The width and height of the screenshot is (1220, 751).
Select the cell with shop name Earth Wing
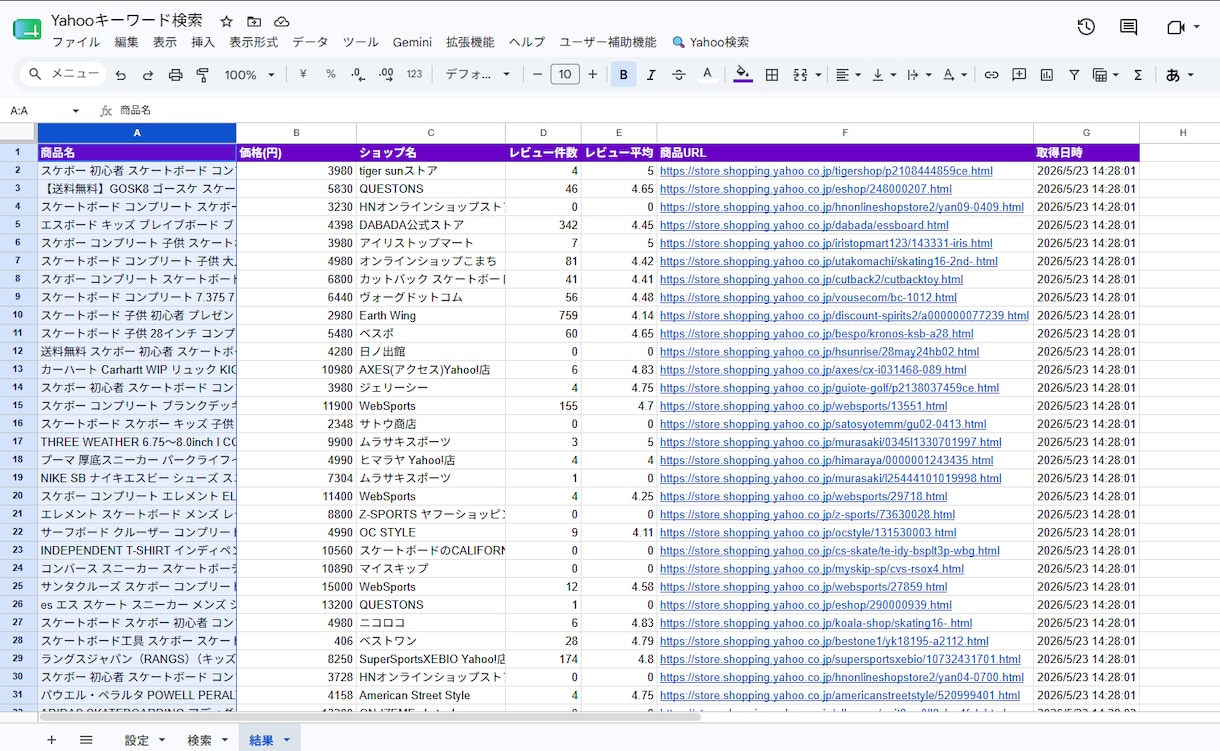click(431, 315)
